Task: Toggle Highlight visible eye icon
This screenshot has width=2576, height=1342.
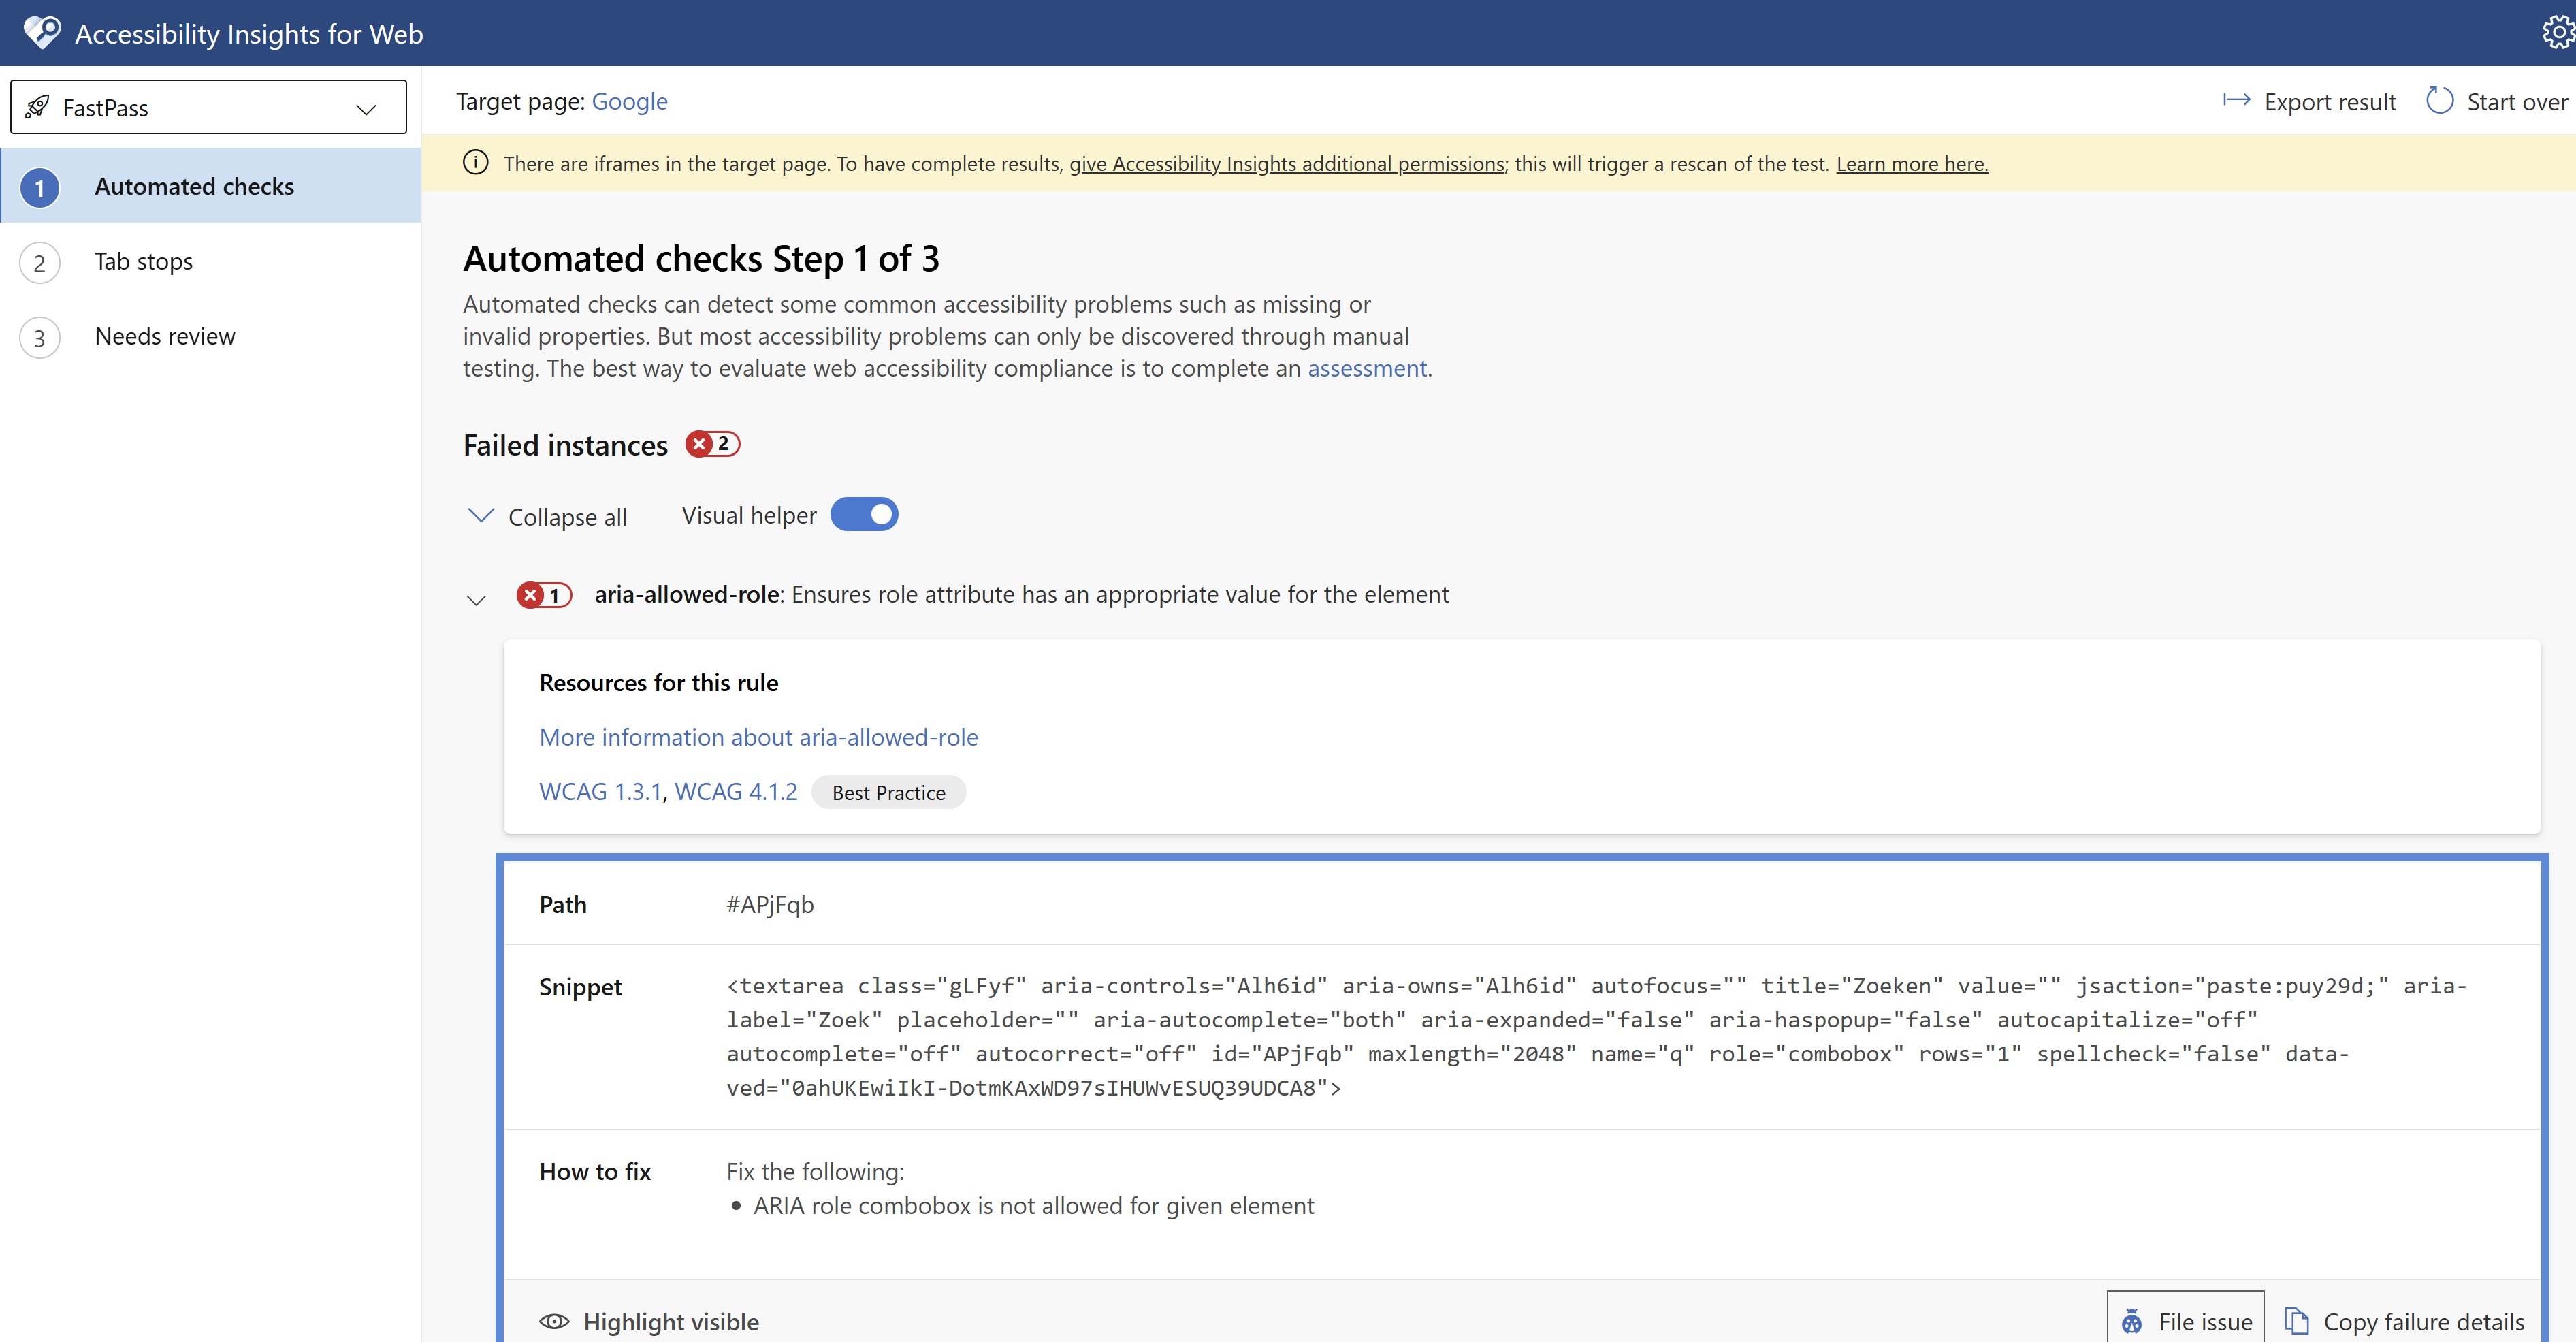Action: pos(554,1322)
